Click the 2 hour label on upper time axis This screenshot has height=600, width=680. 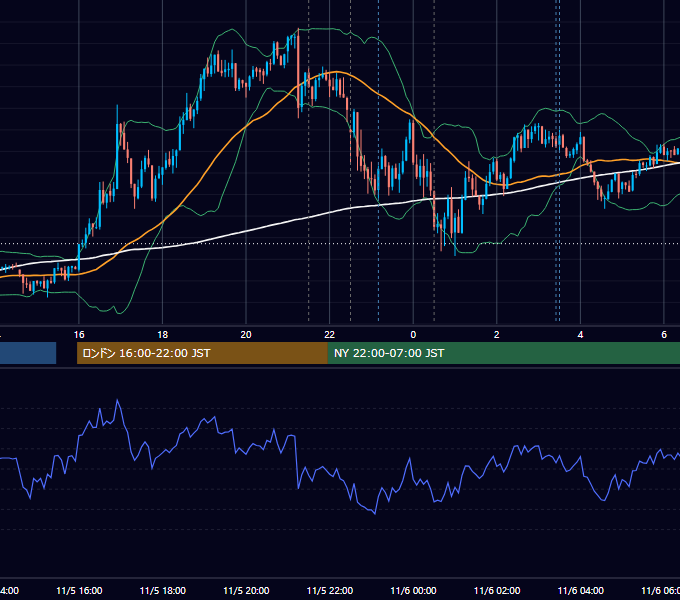(x=497, y=335)
